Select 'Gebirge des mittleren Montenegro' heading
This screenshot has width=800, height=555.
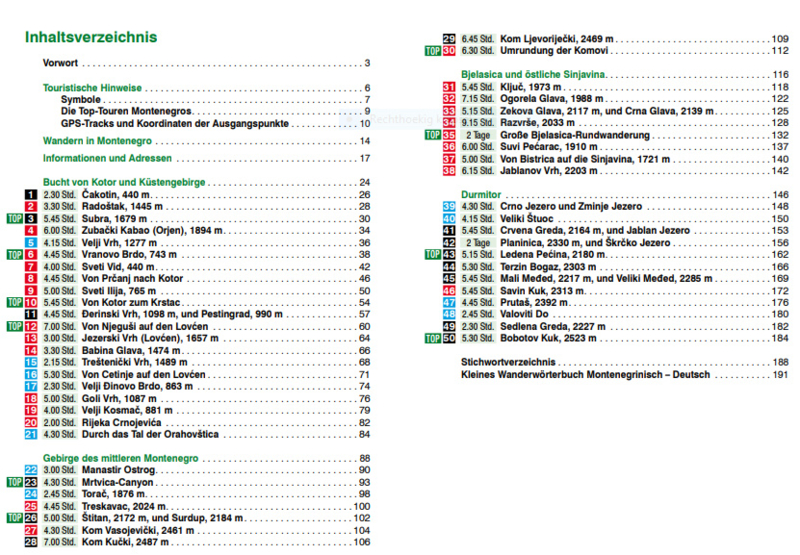pyautogui.click(x=120, y=458)
